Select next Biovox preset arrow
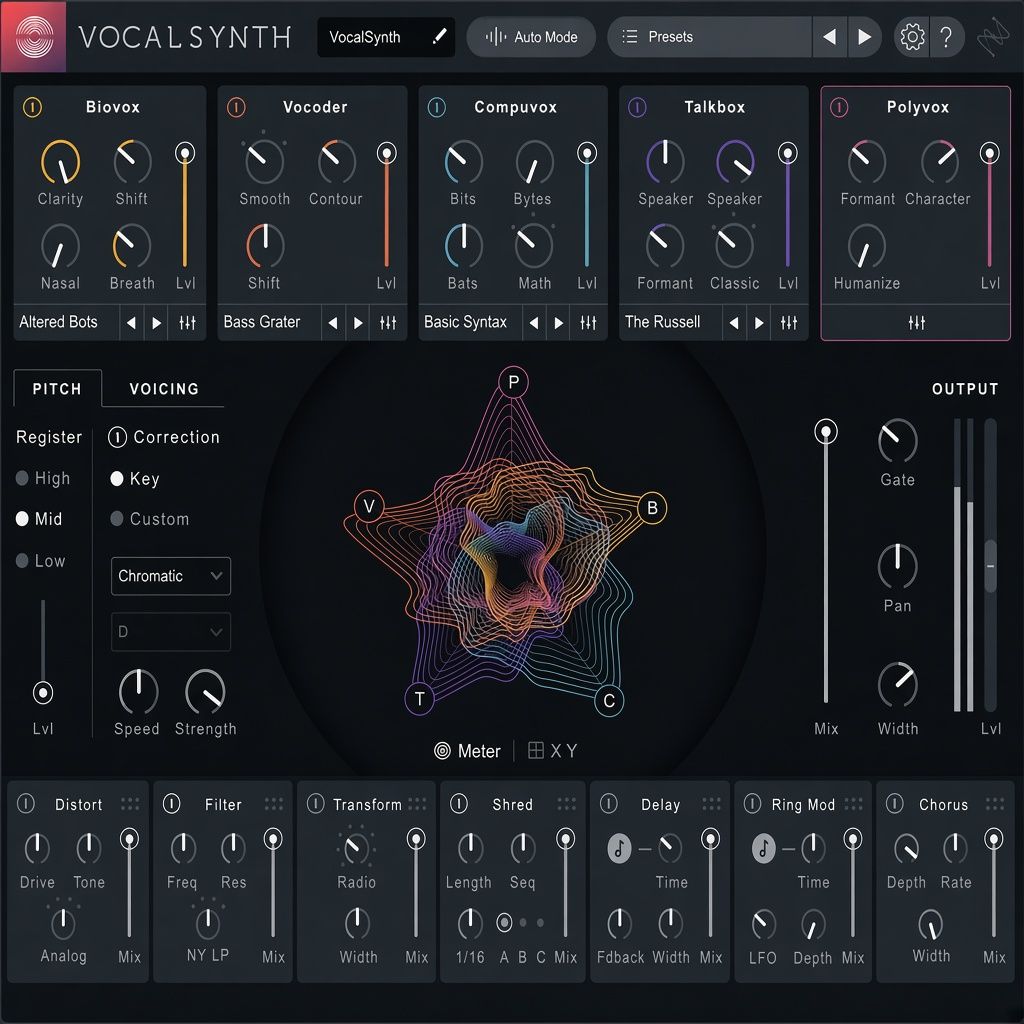 [x=156, y=323]
